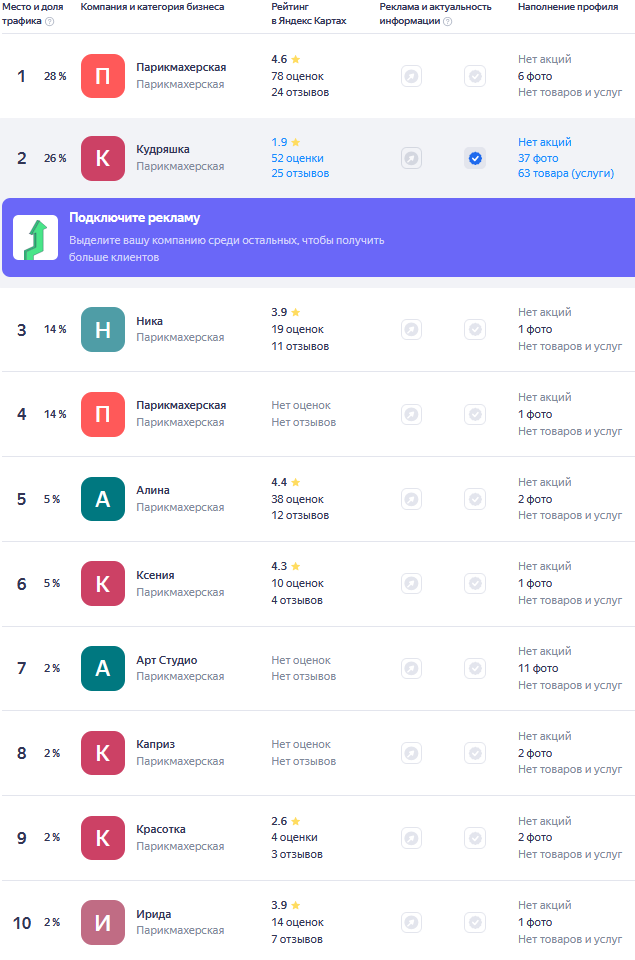Viewport: 635px width, 960px height.
Task: Click the '19 оценок' text for Ника
Action: pyautogui.click(x=298, y=329)
